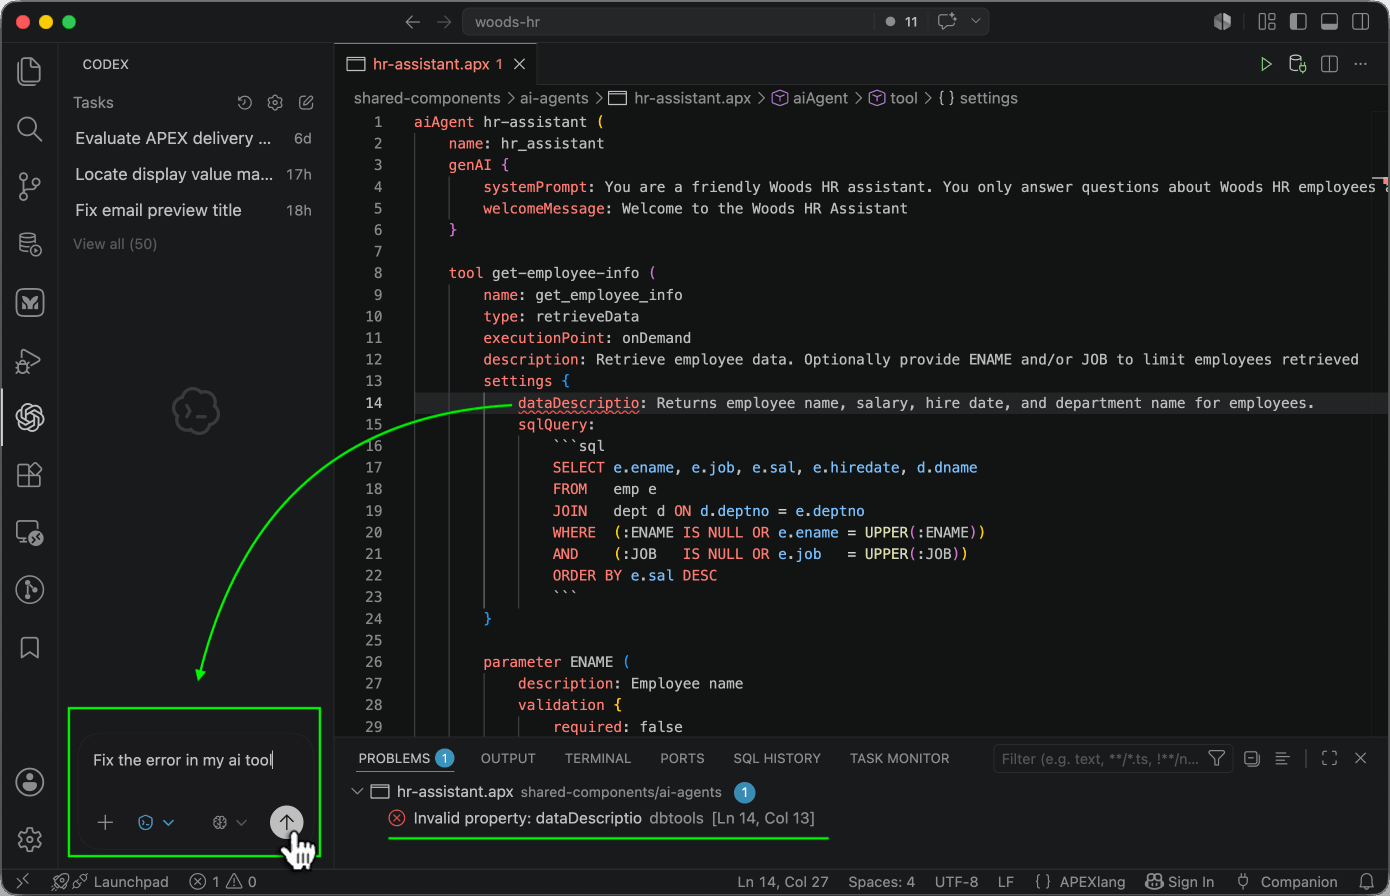Open the Search view in activity bar
This screenshot has height=896, width=1390.
click(30, 129)
